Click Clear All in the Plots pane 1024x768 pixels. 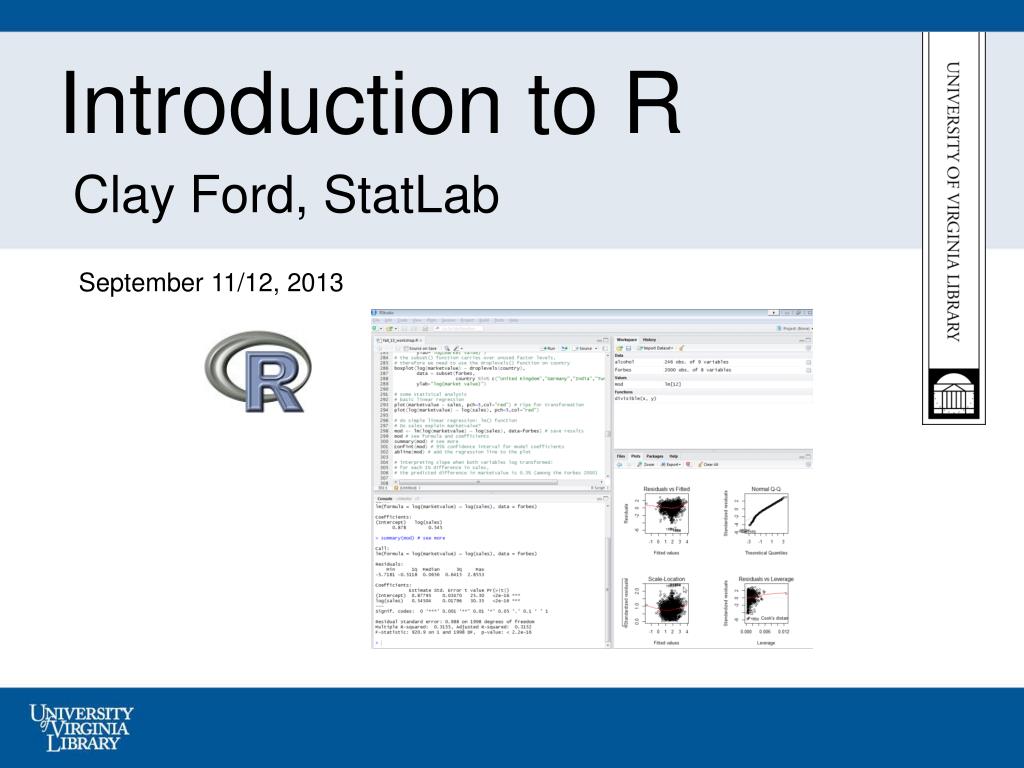[709, 464]
